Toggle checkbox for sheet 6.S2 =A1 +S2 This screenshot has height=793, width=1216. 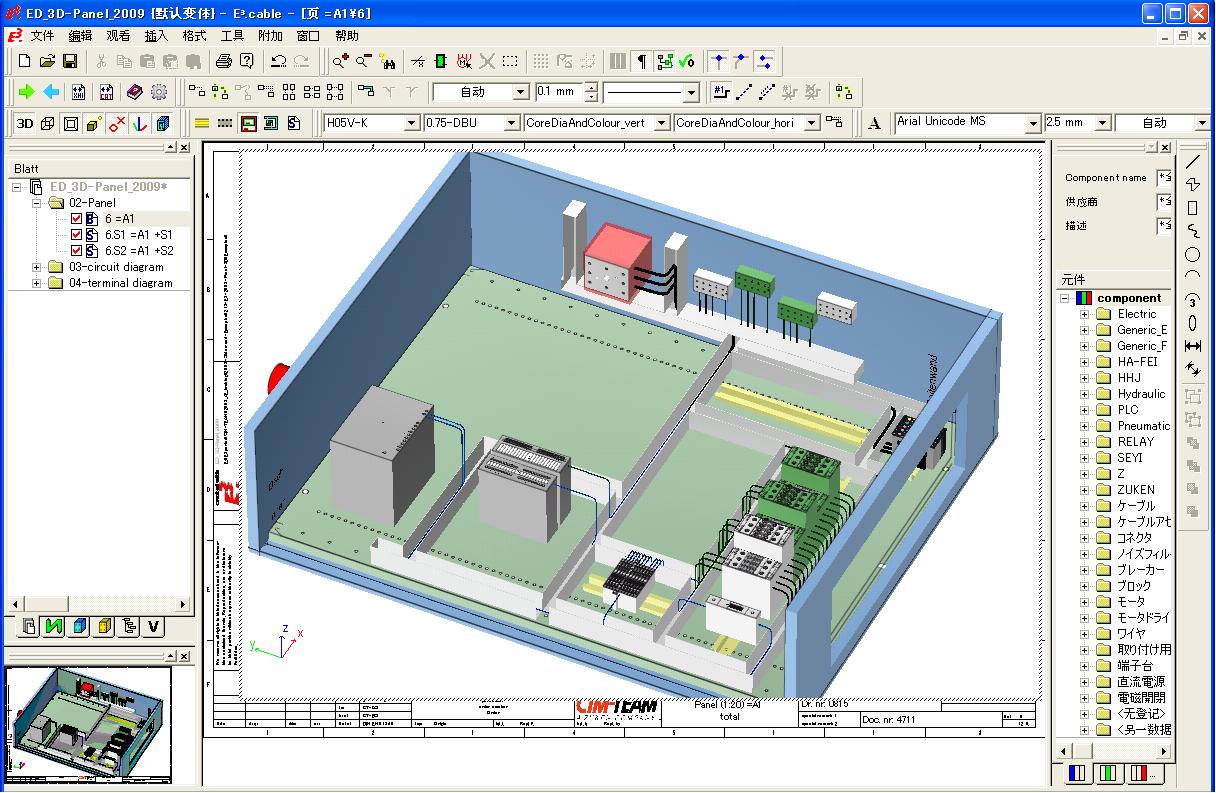[77, 250]
